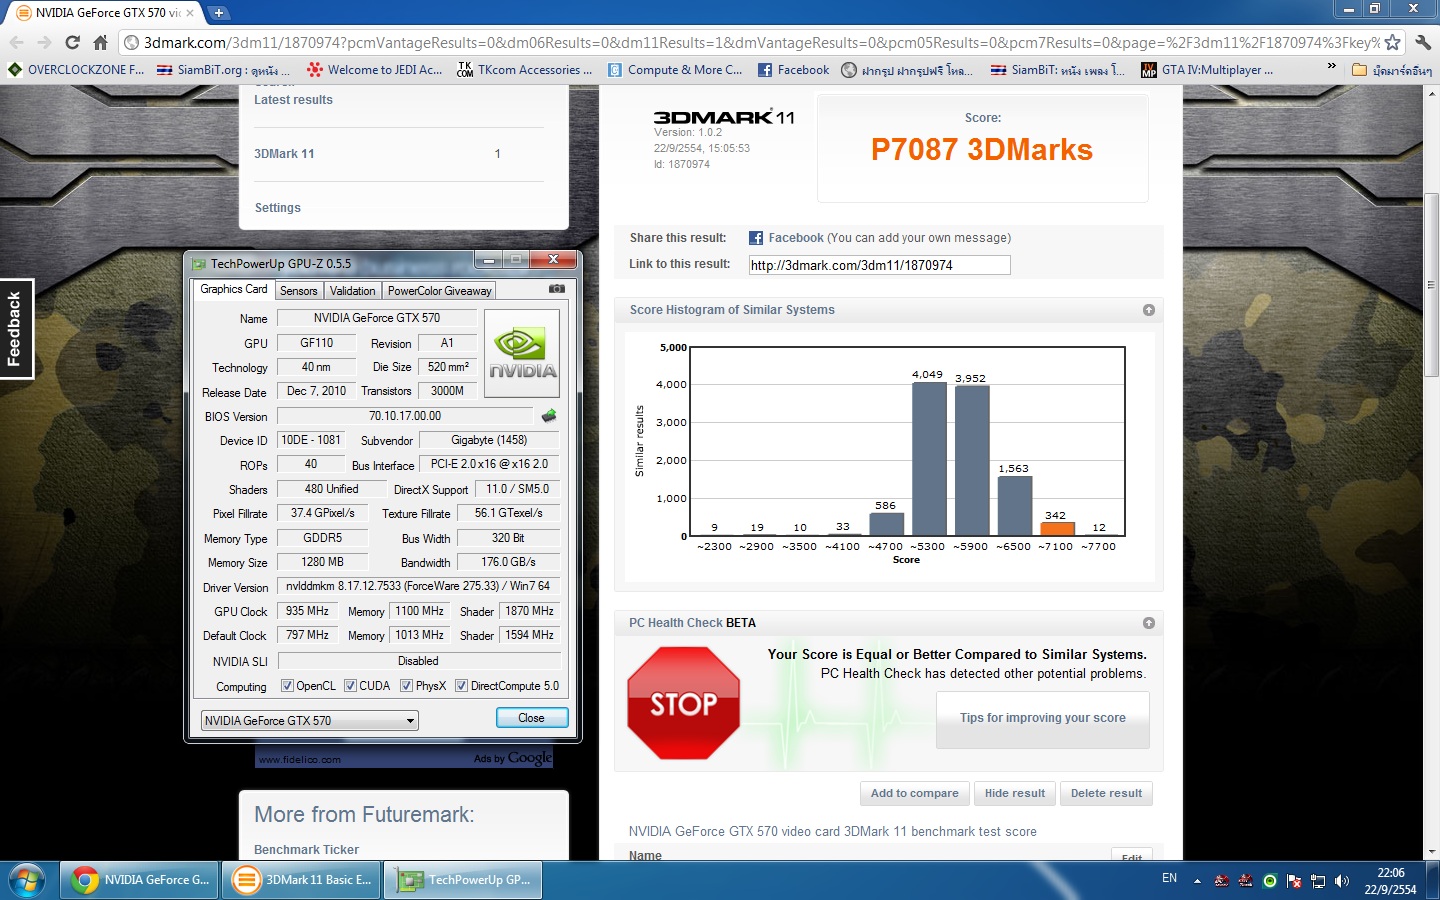The height and width of the screenshot is (900, 1440).
Task: Open the OVERCLOCKZONE bookmark
Action: 76,70
